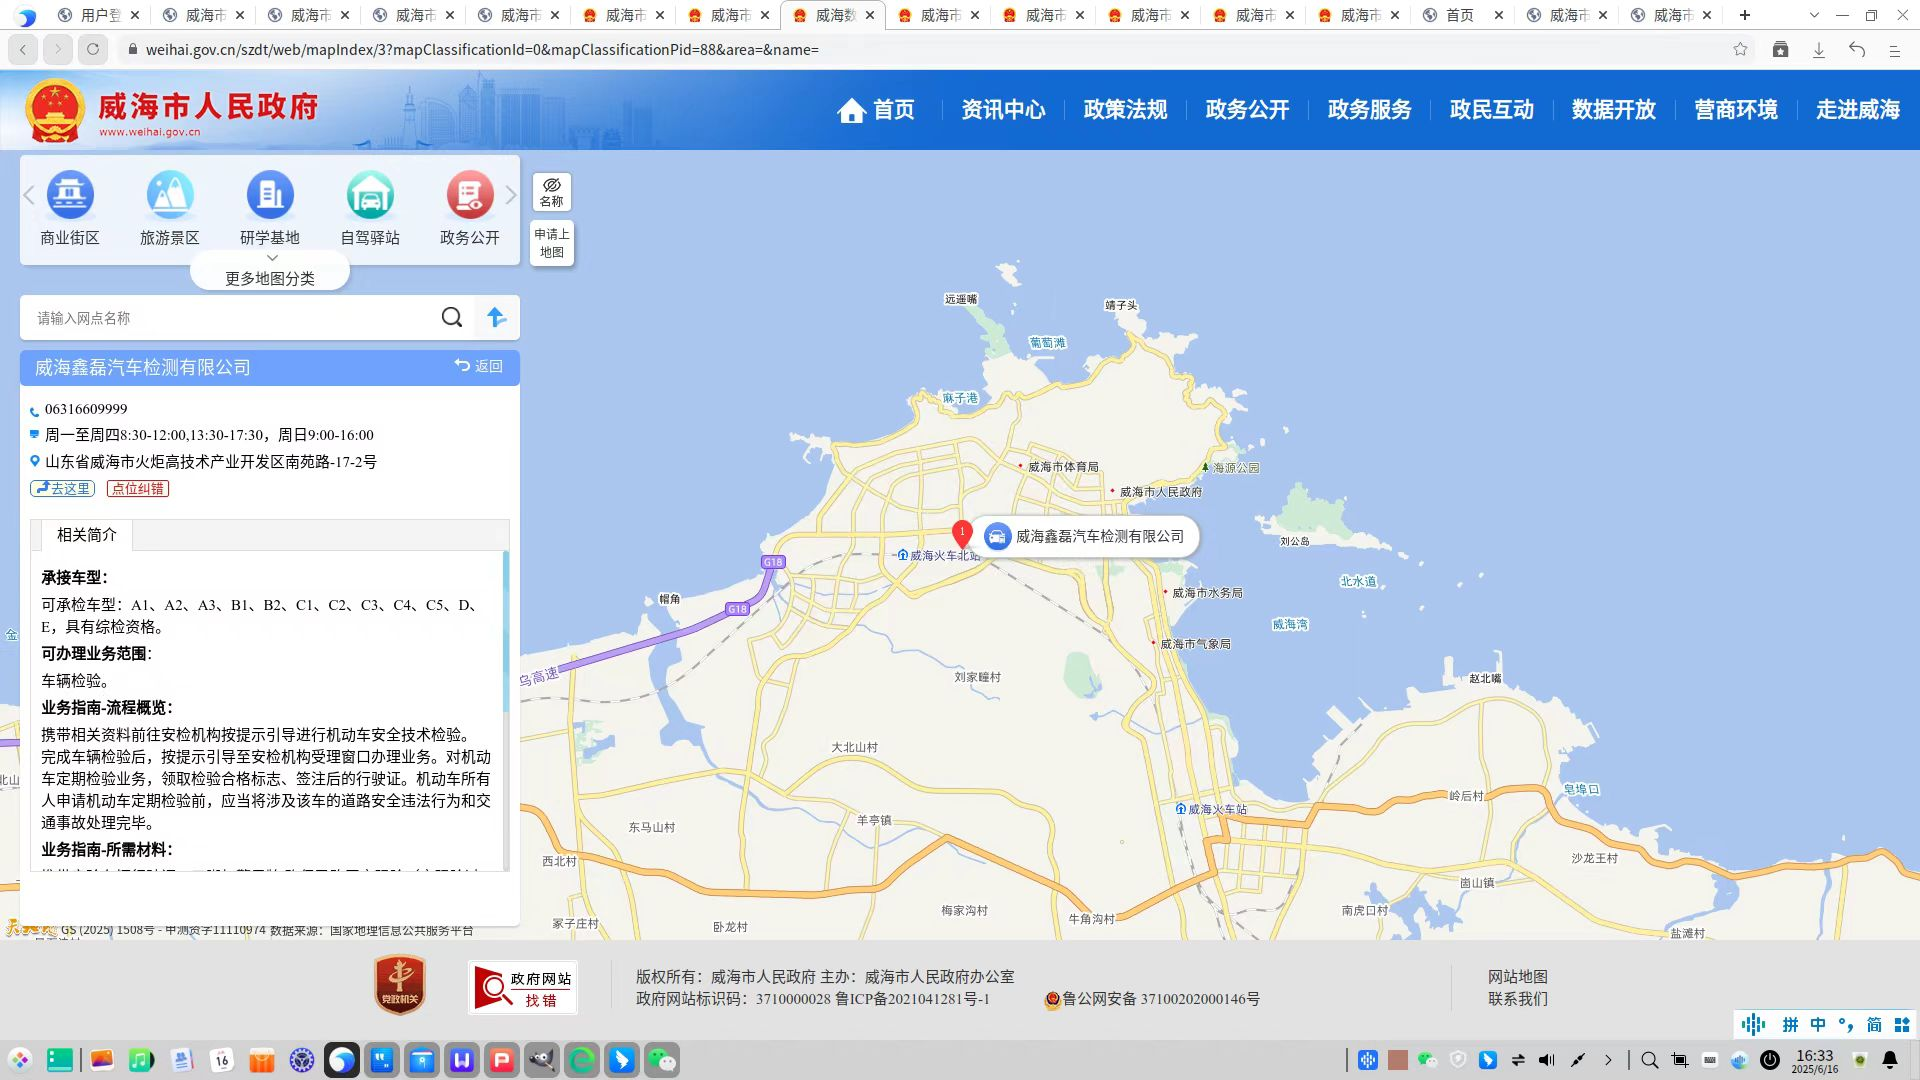Toggle the 名称 label visibility button
1920x1080 pixels.
(x=552, y=191)
